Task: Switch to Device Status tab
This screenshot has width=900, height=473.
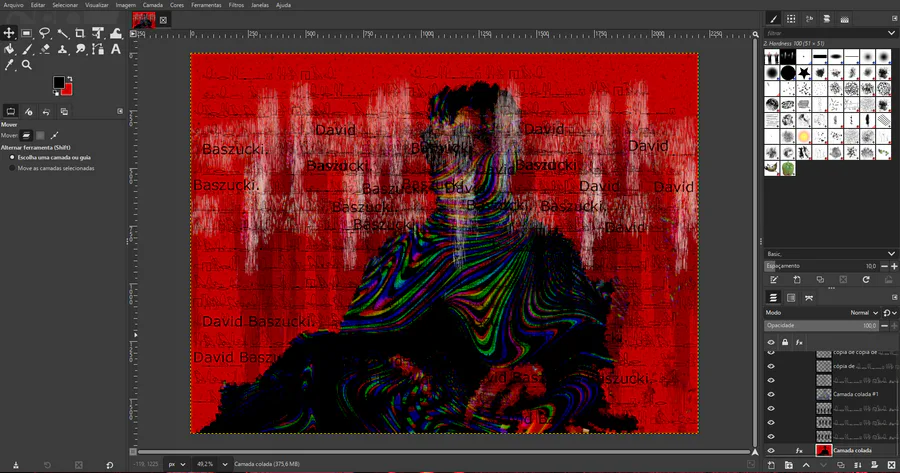Action: [x=28, y=111]
